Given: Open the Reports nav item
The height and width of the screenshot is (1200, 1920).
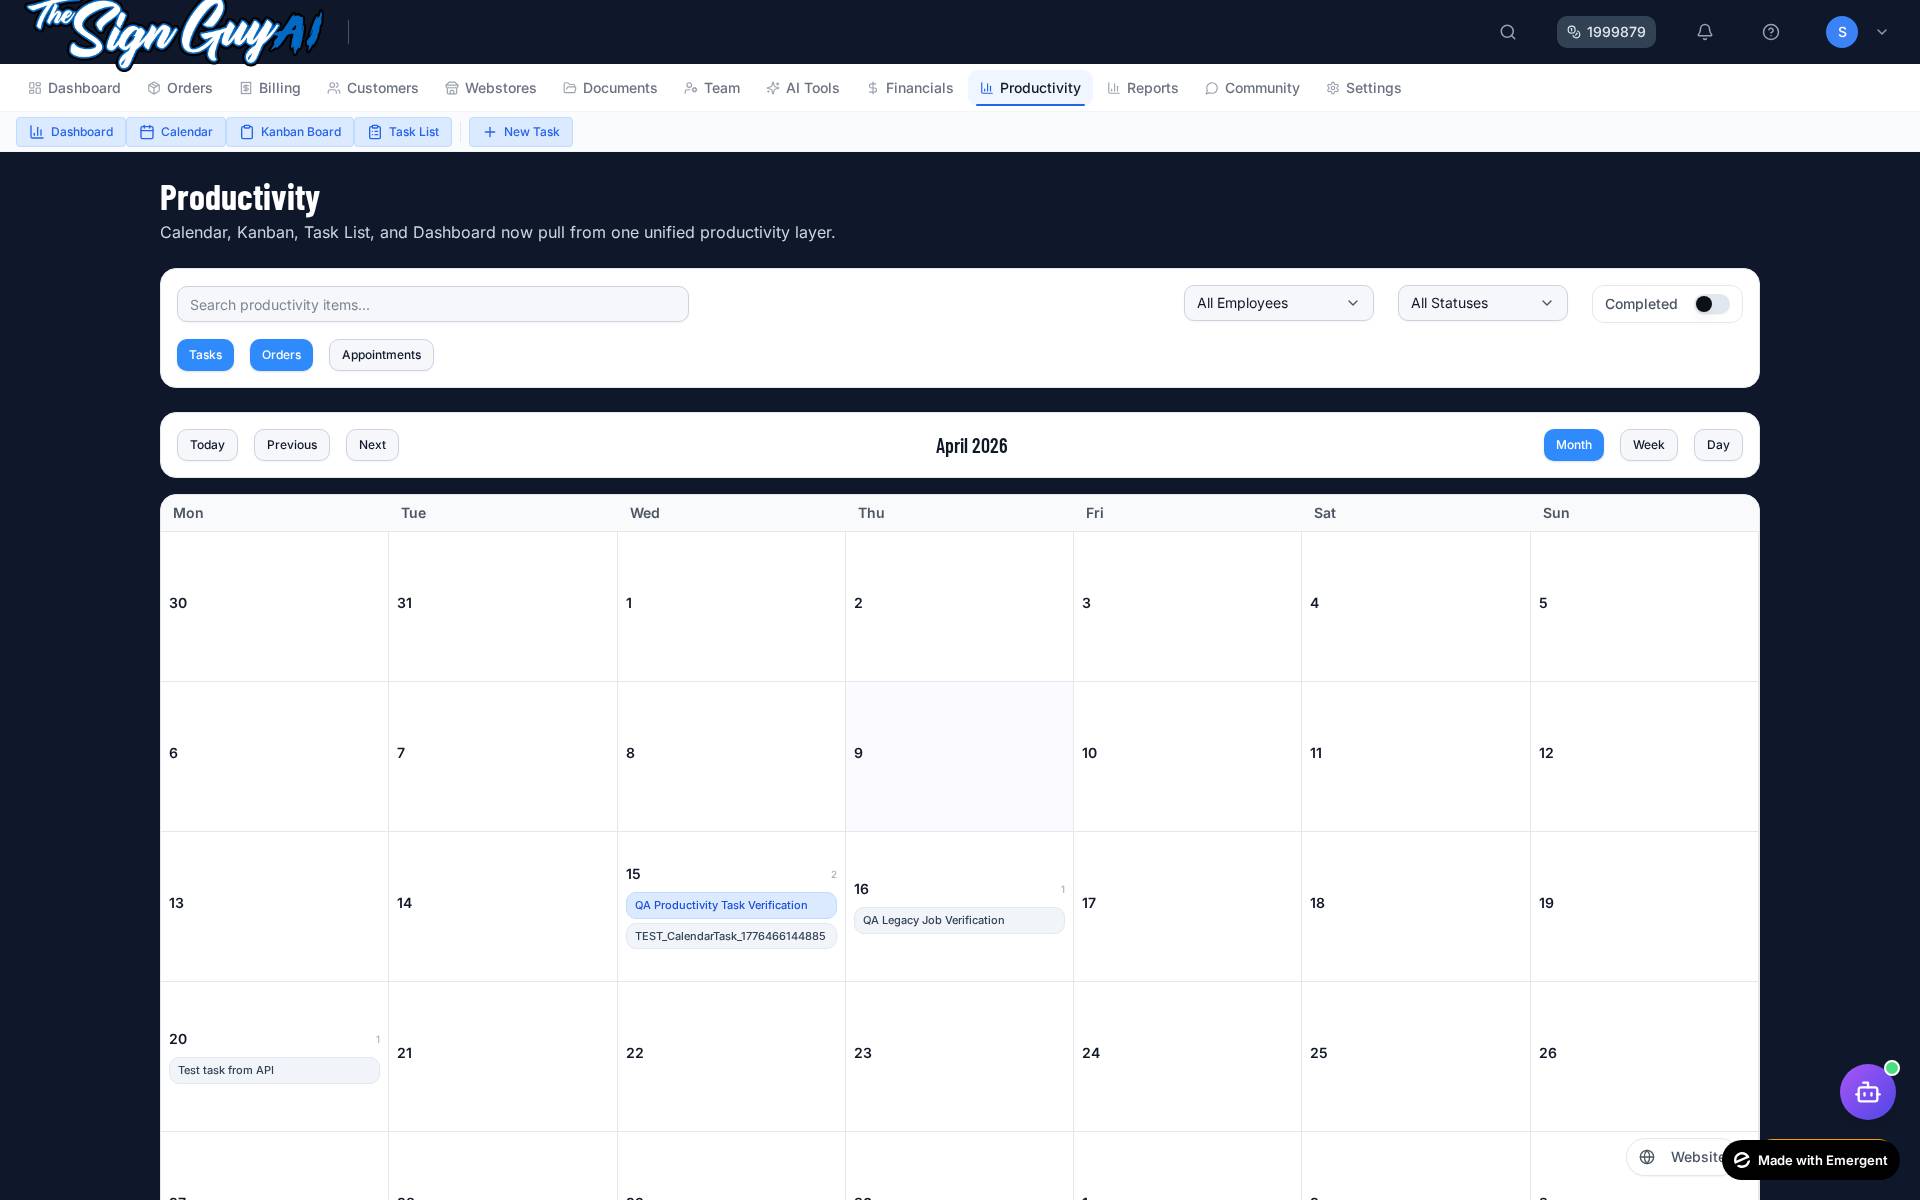Looking at the screenshot, I should pyautogui.click(x=1143, y=88).
